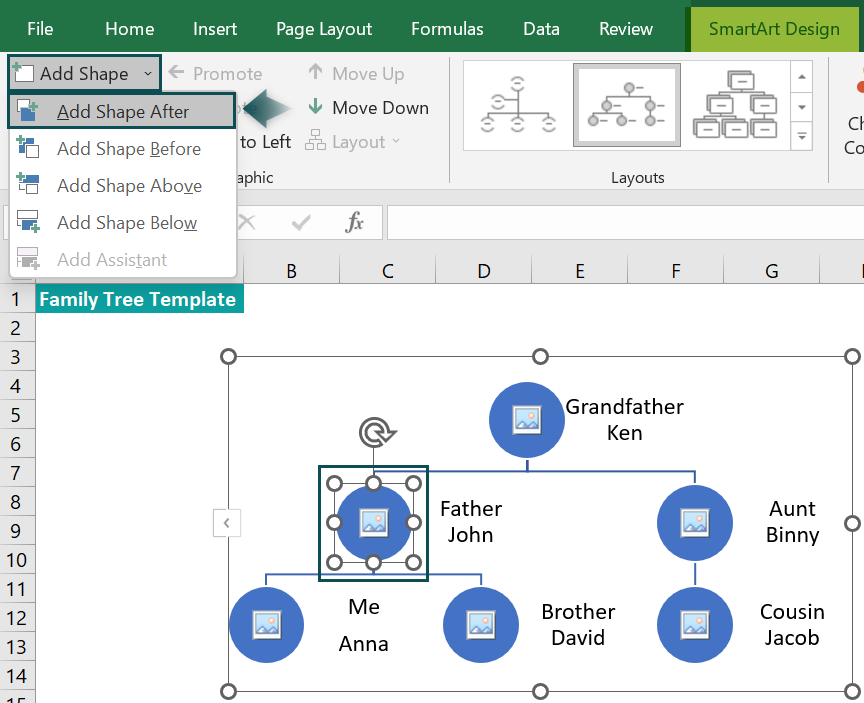This screenshot has height=703, width=864.
Task: Select column B header
Action: (x=291, y=271)
